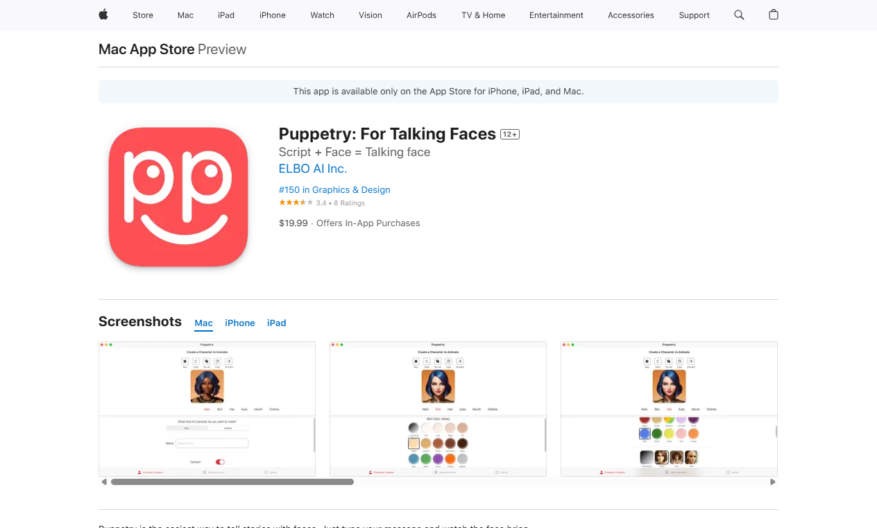
Task: Open second screenshot with skin color palette
Action: click(x=438, y=409)
